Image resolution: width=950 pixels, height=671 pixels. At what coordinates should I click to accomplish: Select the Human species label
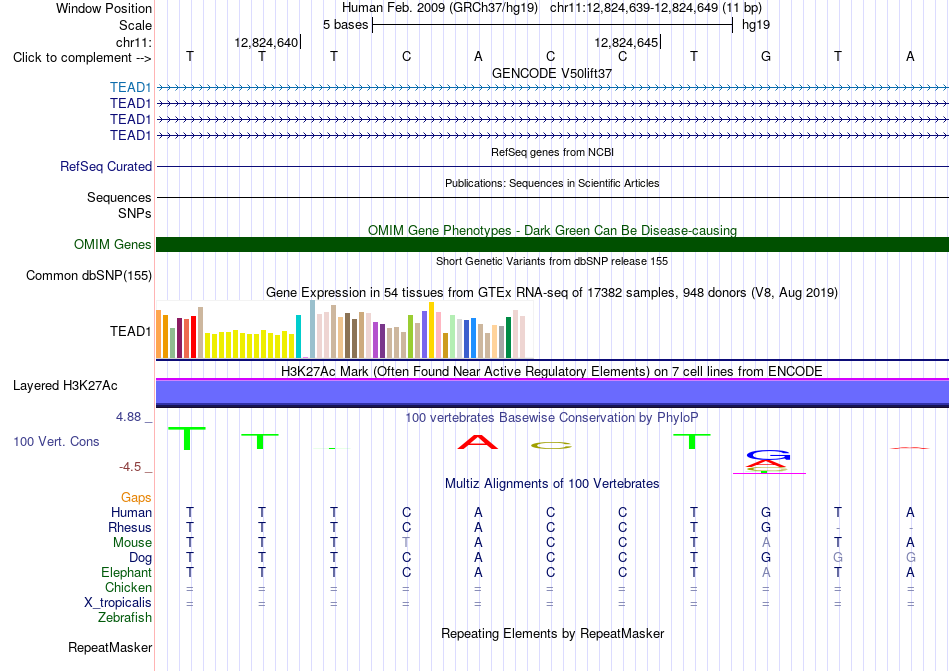[131, 512]
